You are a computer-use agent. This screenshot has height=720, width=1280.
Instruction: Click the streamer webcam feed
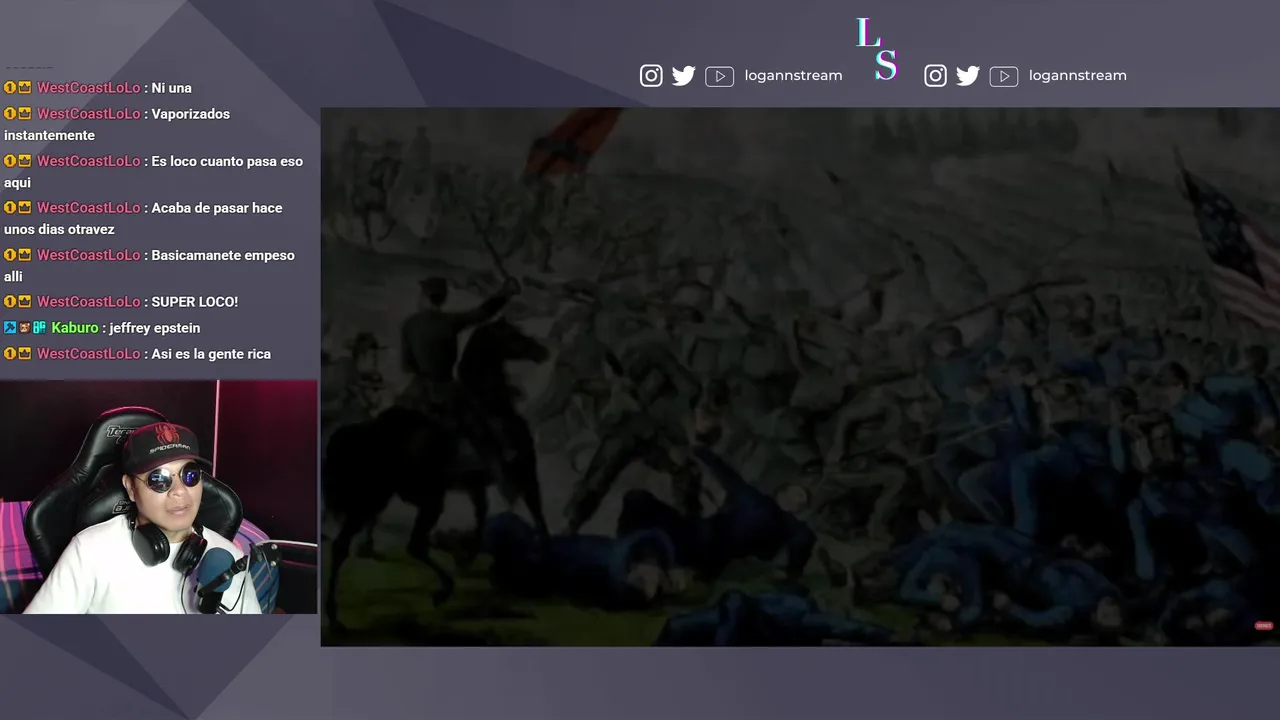(159, 497)
